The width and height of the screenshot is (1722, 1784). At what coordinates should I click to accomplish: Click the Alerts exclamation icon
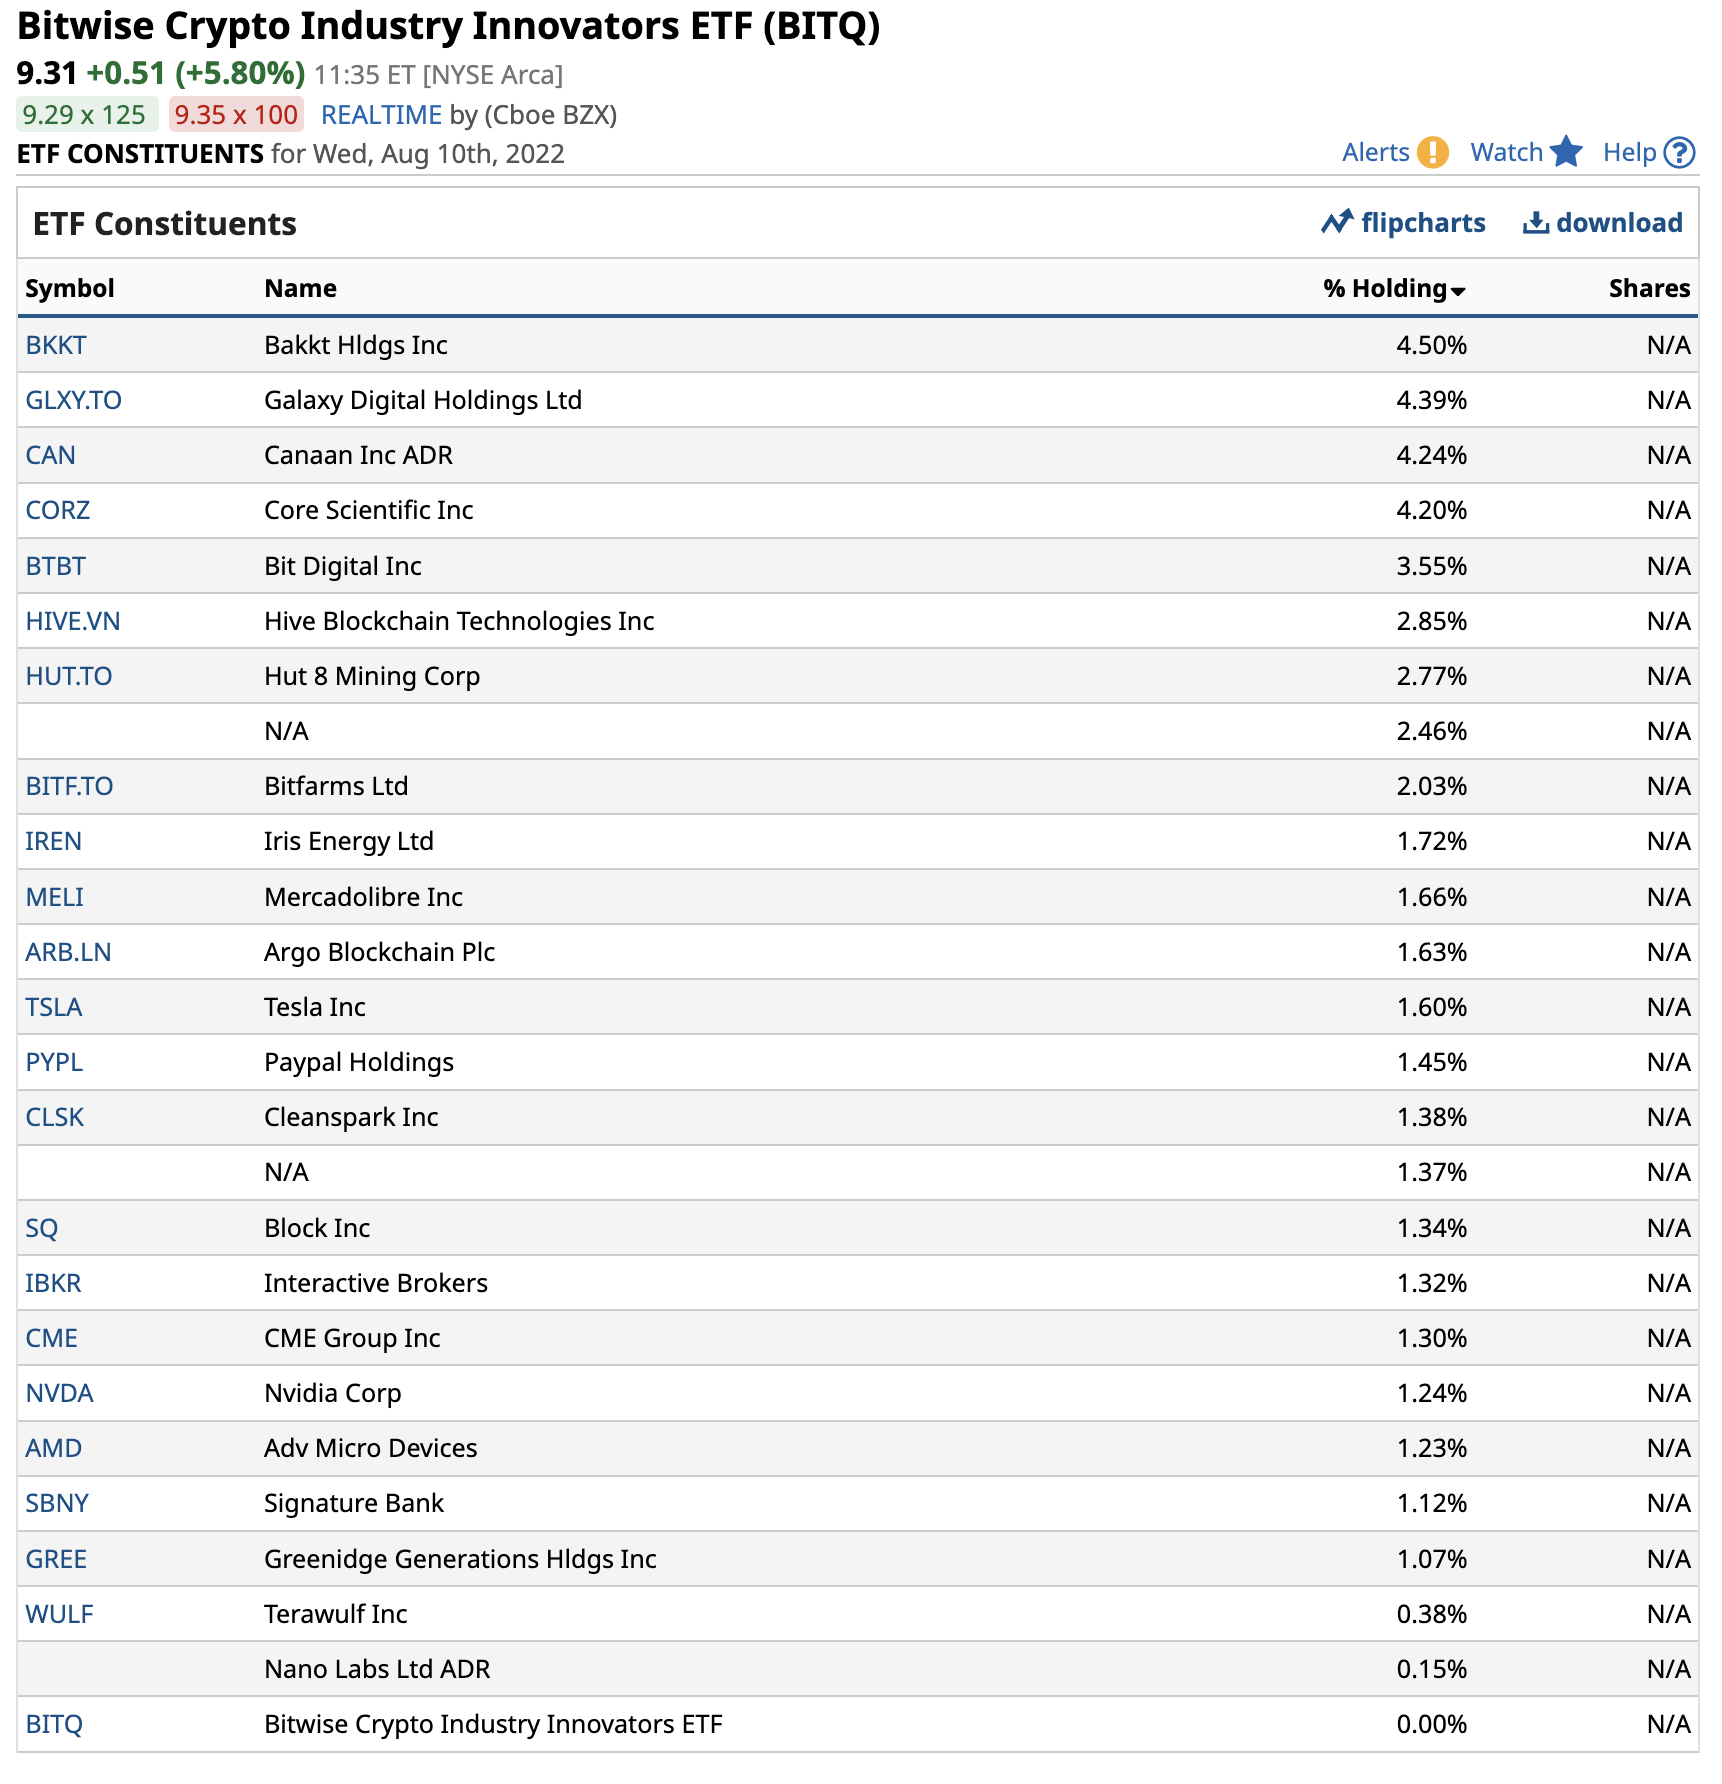point(1432,153)
